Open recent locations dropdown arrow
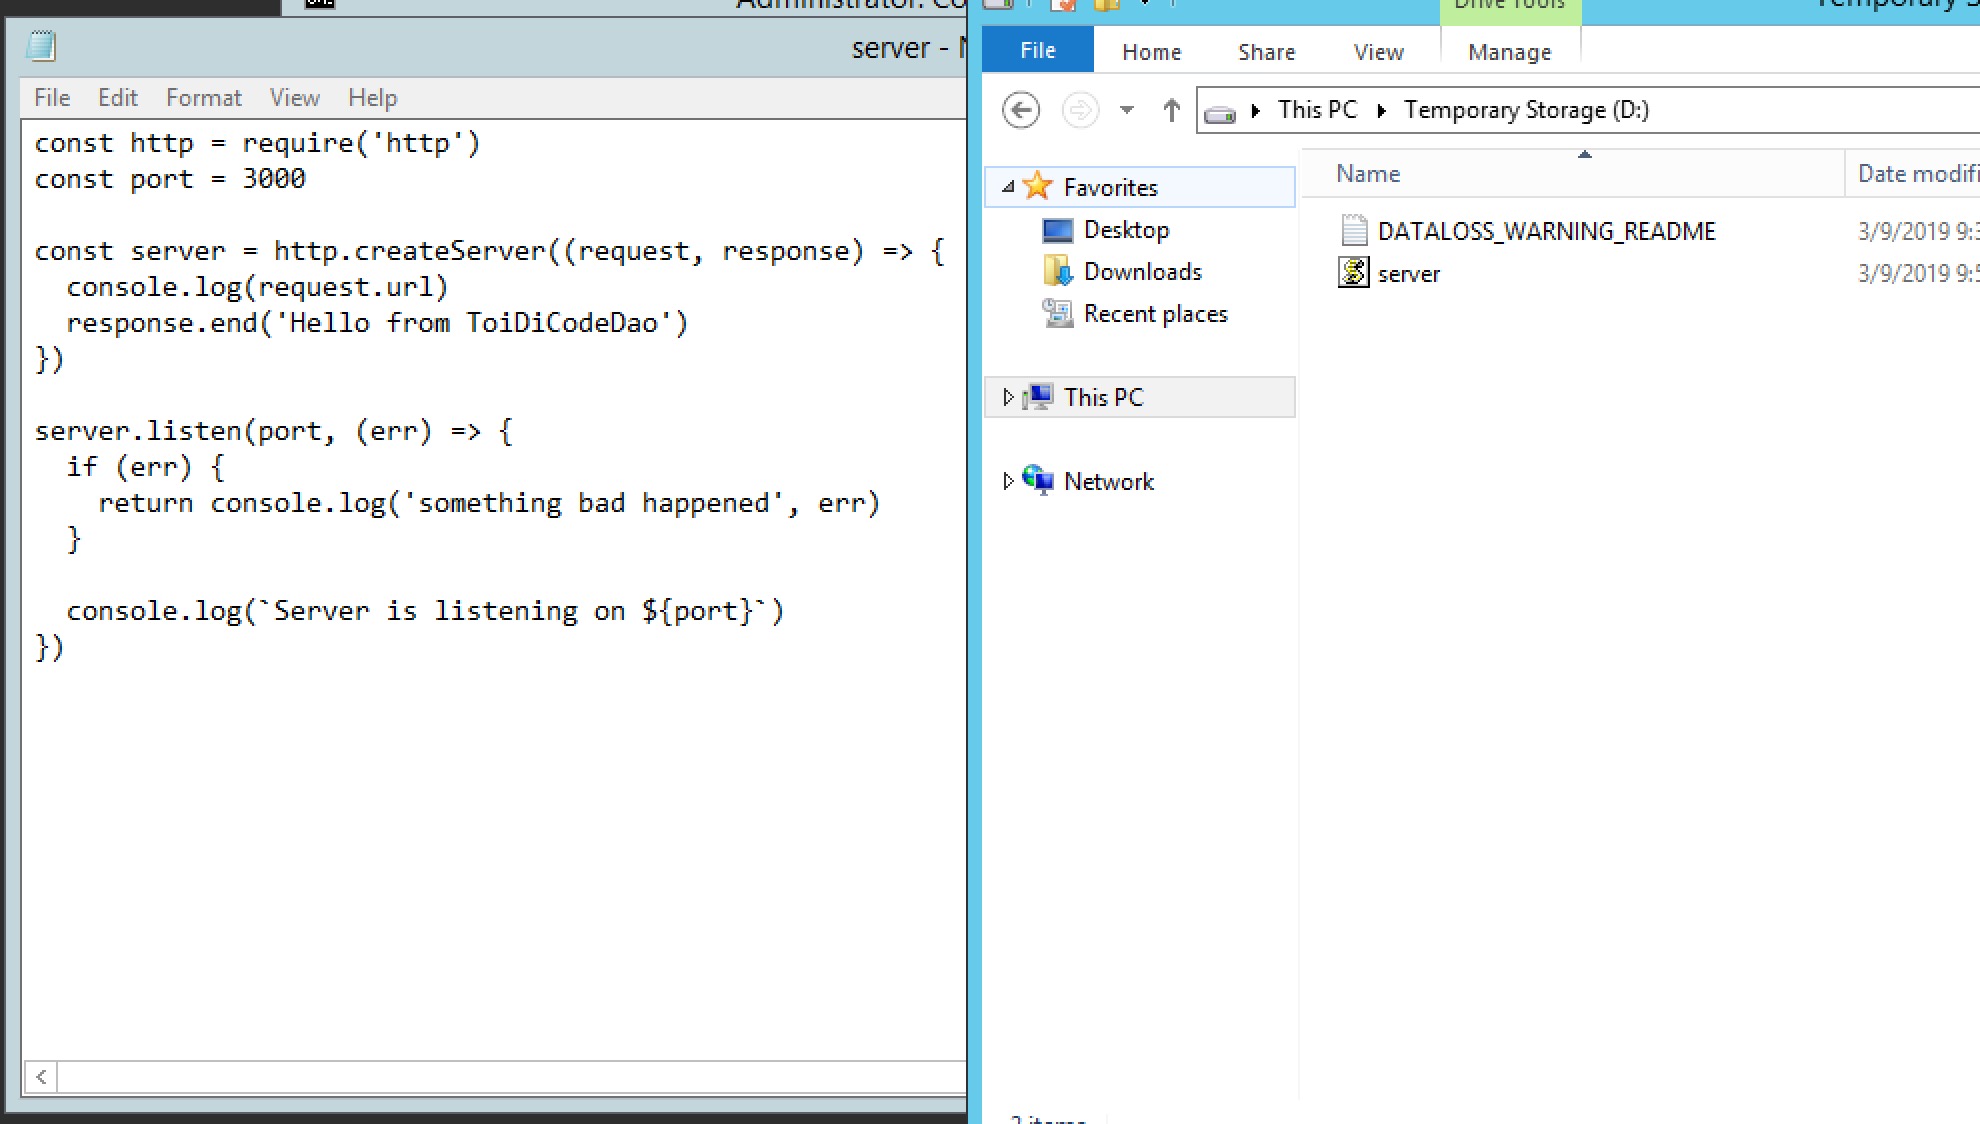1980x1124 pixels. [x=1127, y=110]
